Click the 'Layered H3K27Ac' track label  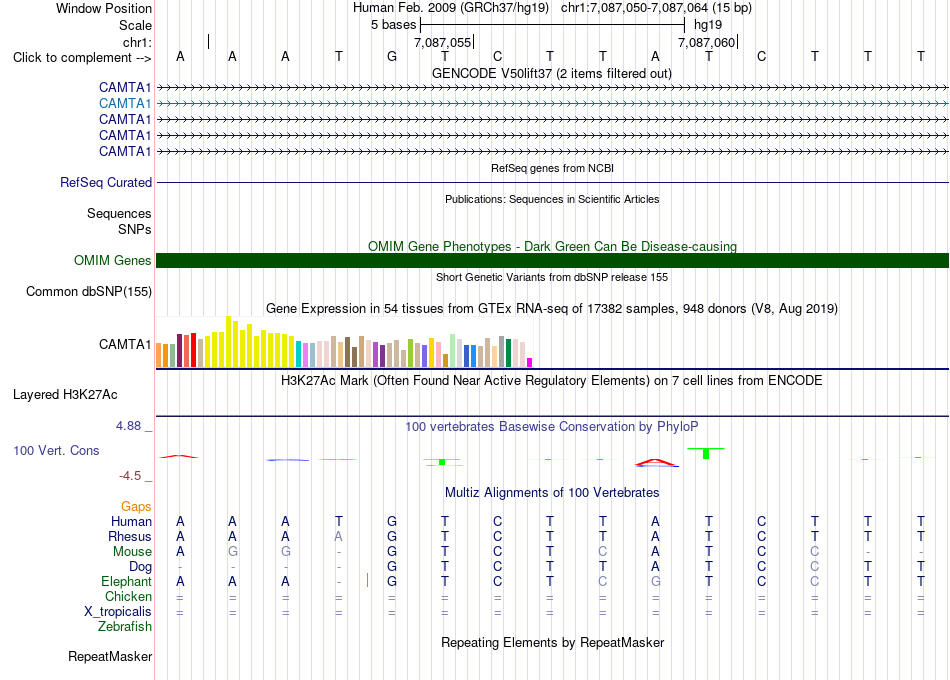point(65,395)
